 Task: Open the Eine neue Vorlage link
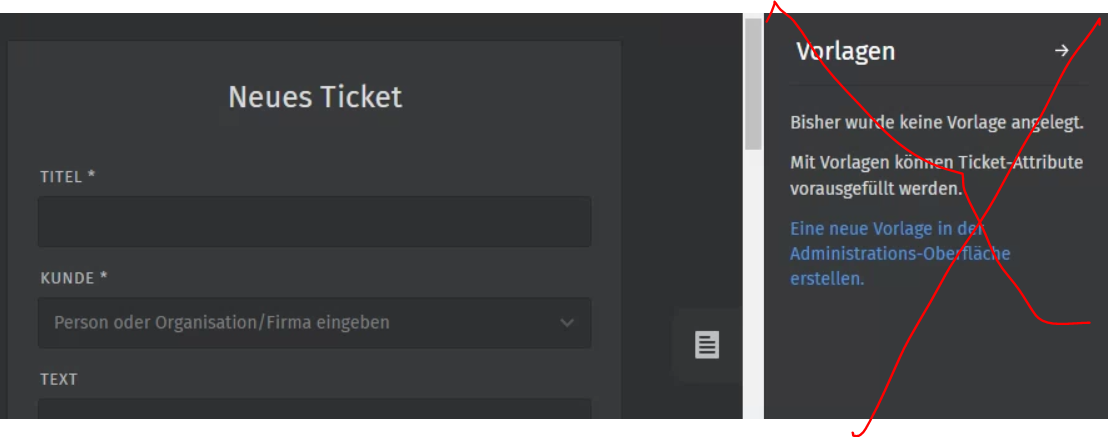point(900,253)
